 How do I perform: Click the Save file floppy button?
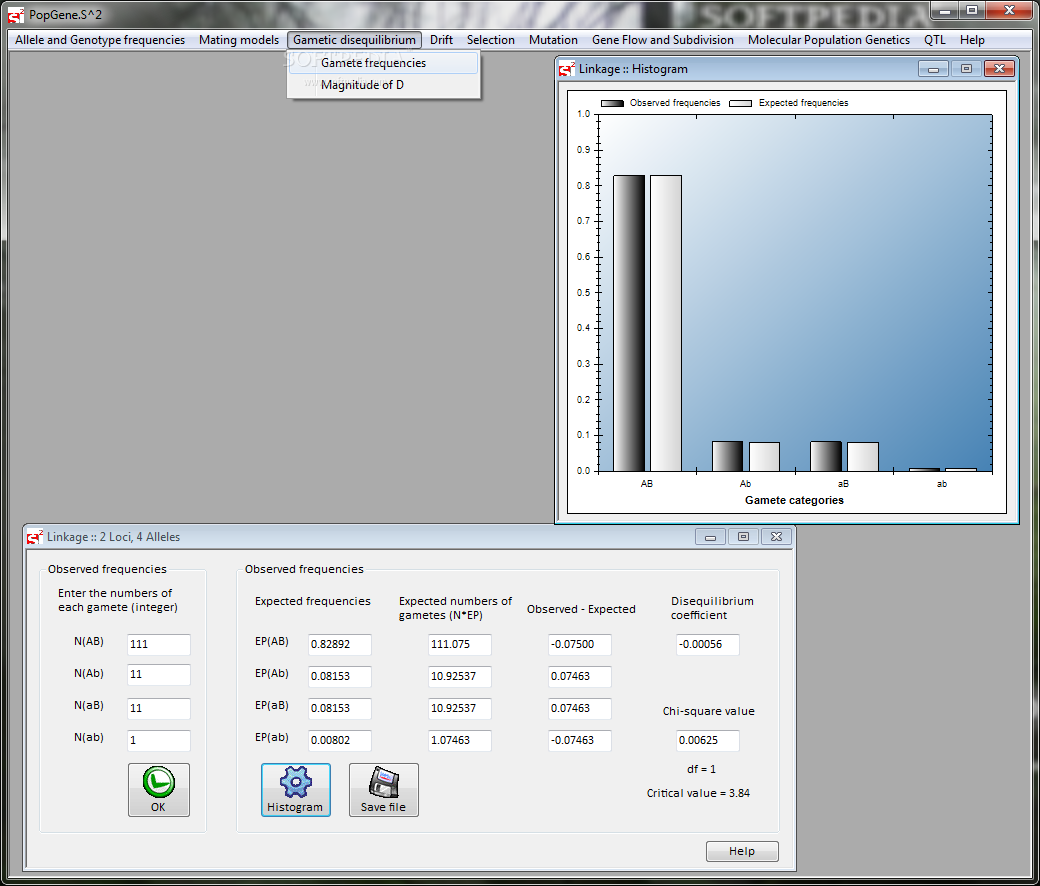pos(383,789)
